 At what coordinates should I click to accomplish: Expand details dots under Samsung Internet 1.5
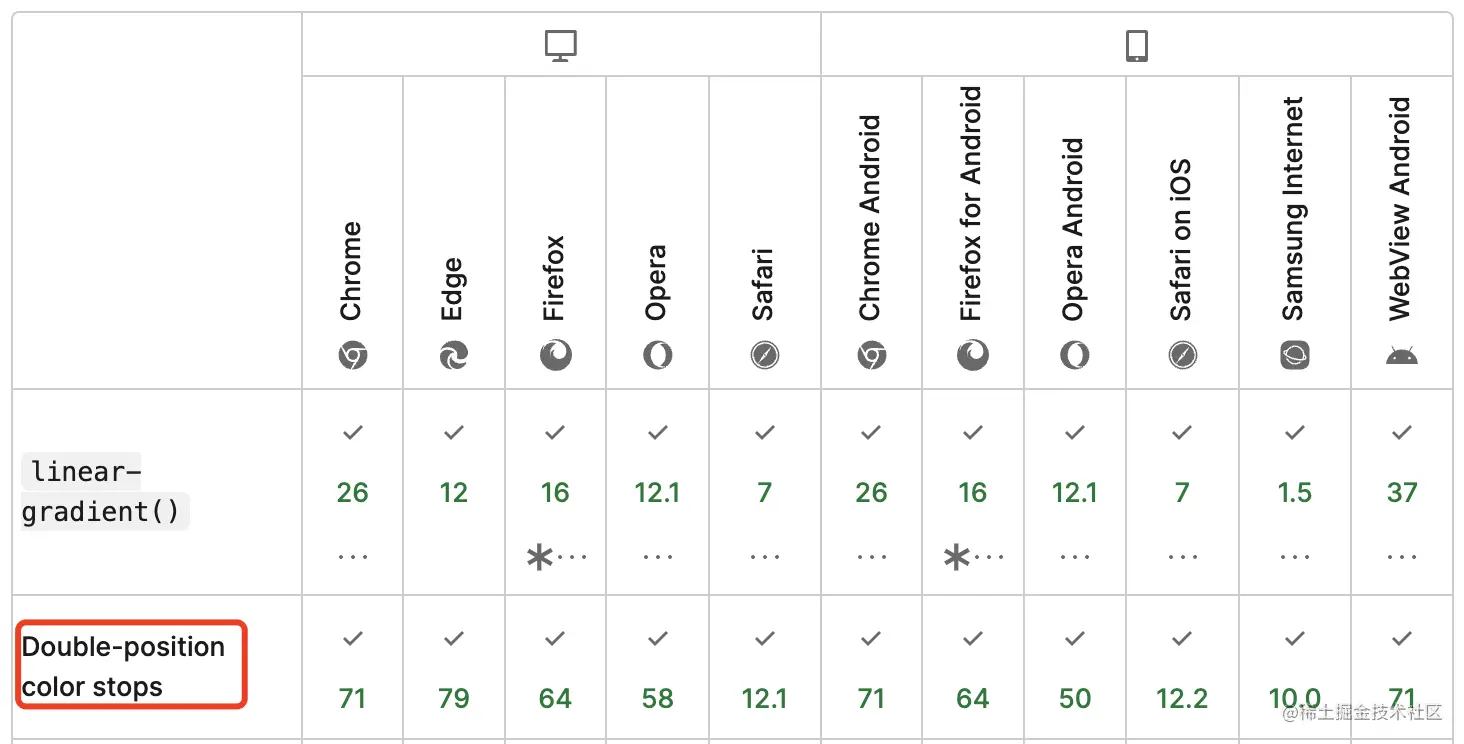(1295, 556)
